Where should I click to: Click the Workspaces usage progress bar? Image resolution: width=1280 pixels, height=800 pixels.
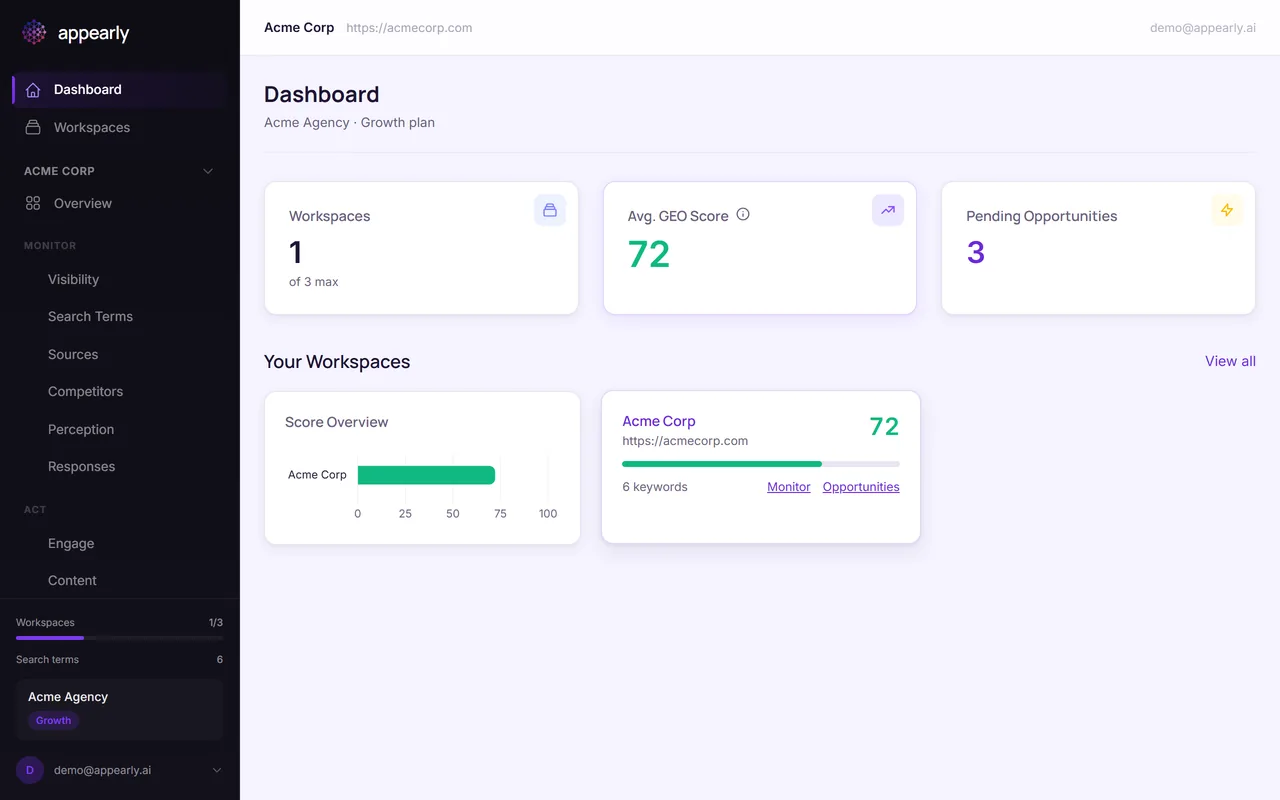(x=119, y=637)
